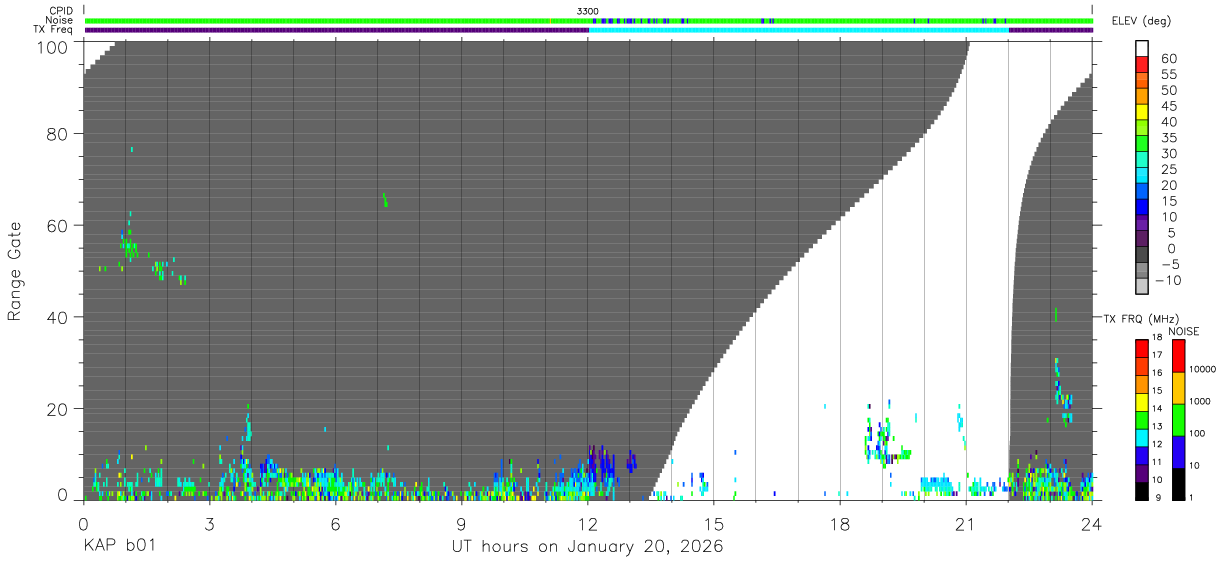Pick the orange segment of the NOISE bar
This screenshot has height=567, width=1228.
(1178, 387)
